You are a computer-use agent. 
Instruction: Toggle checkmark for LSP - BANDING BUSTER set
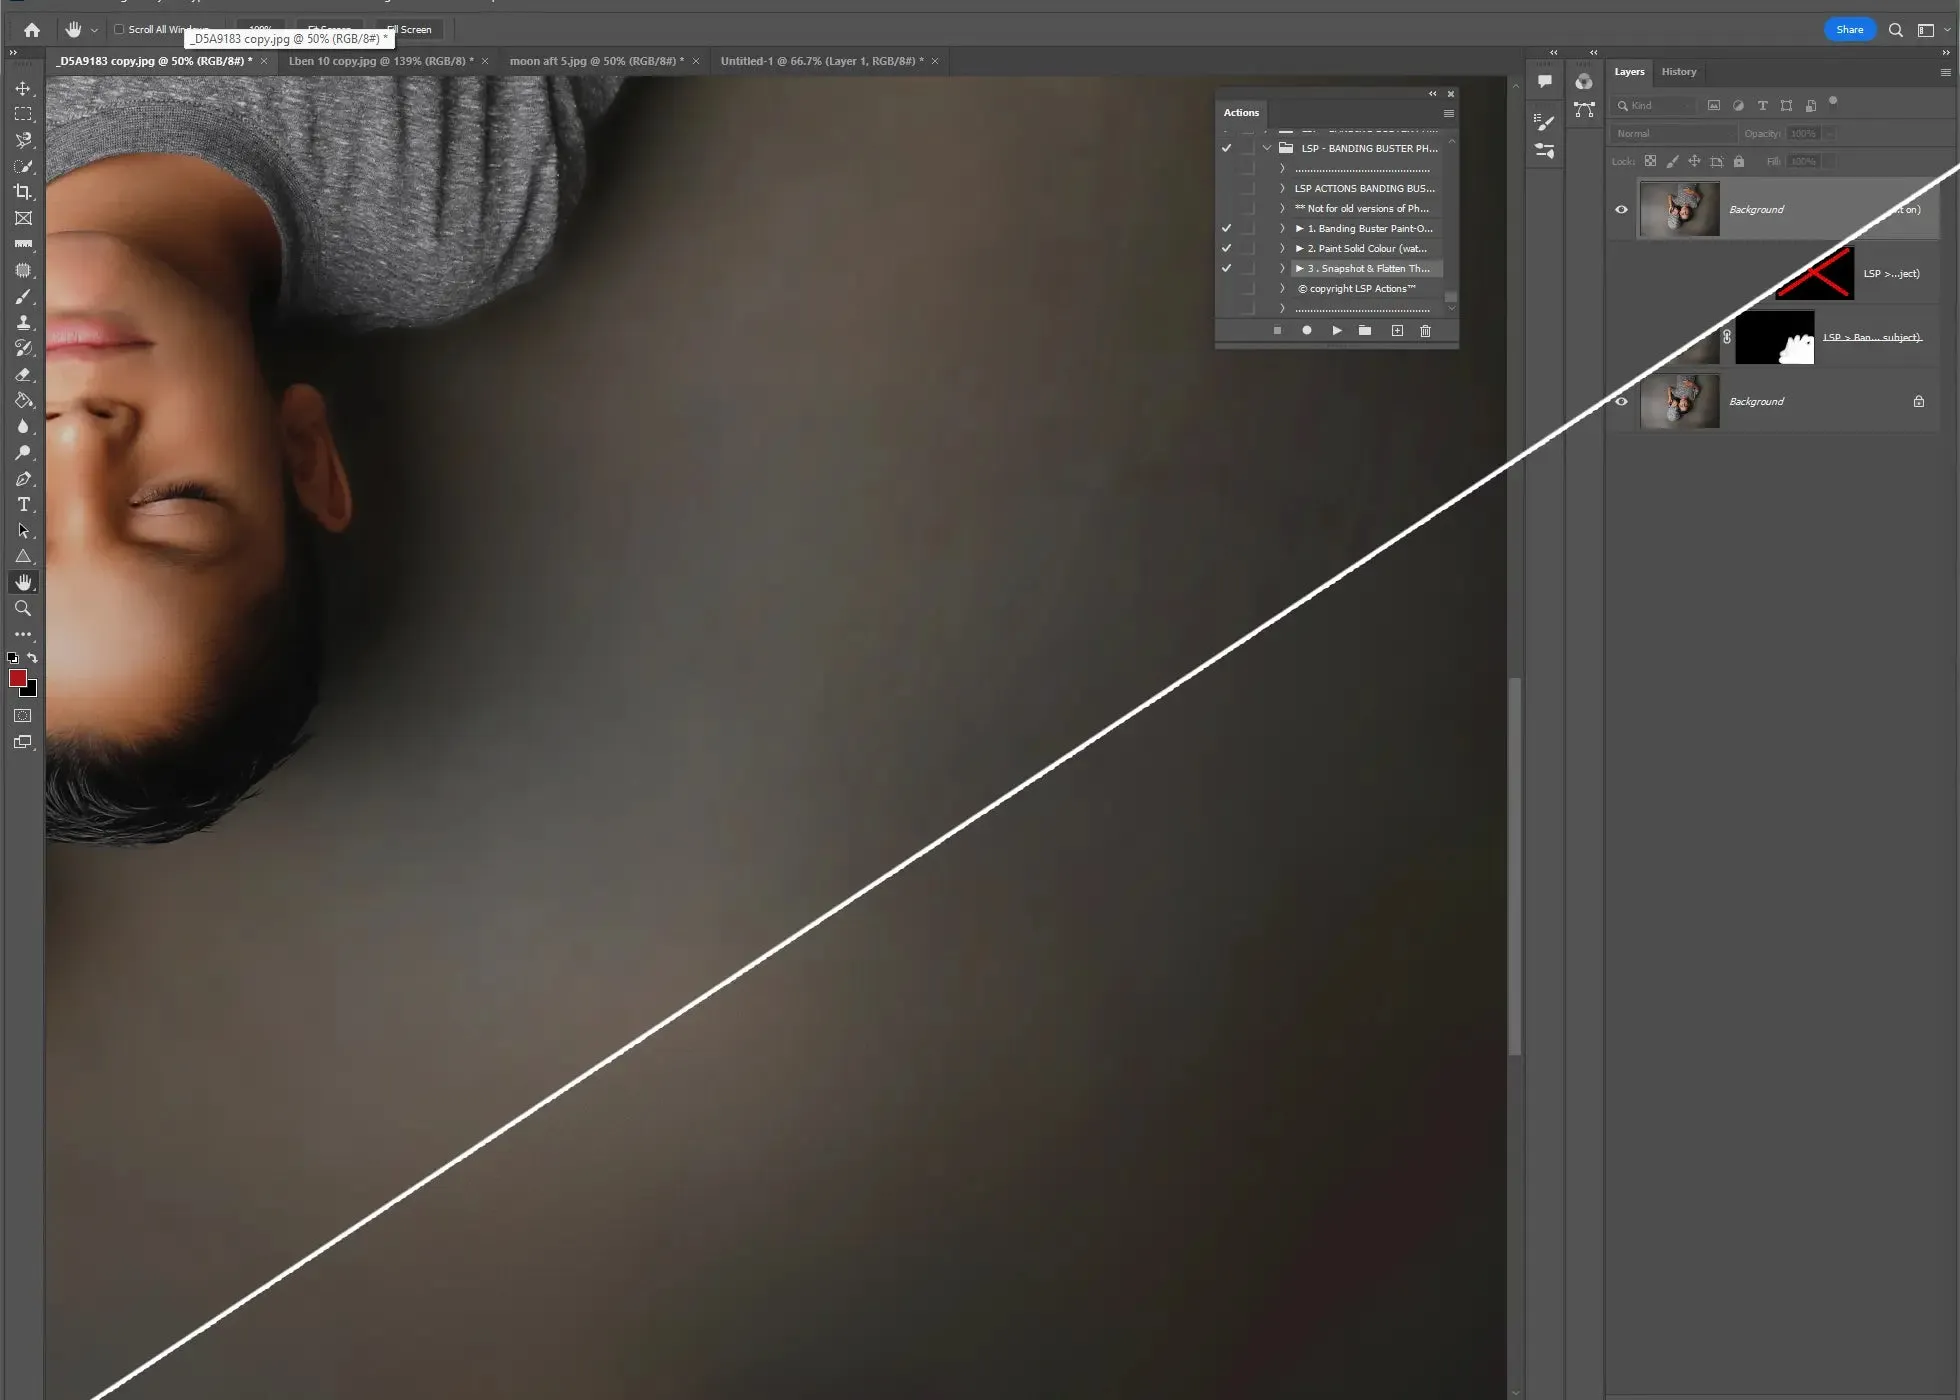[x=1226, y=148]
